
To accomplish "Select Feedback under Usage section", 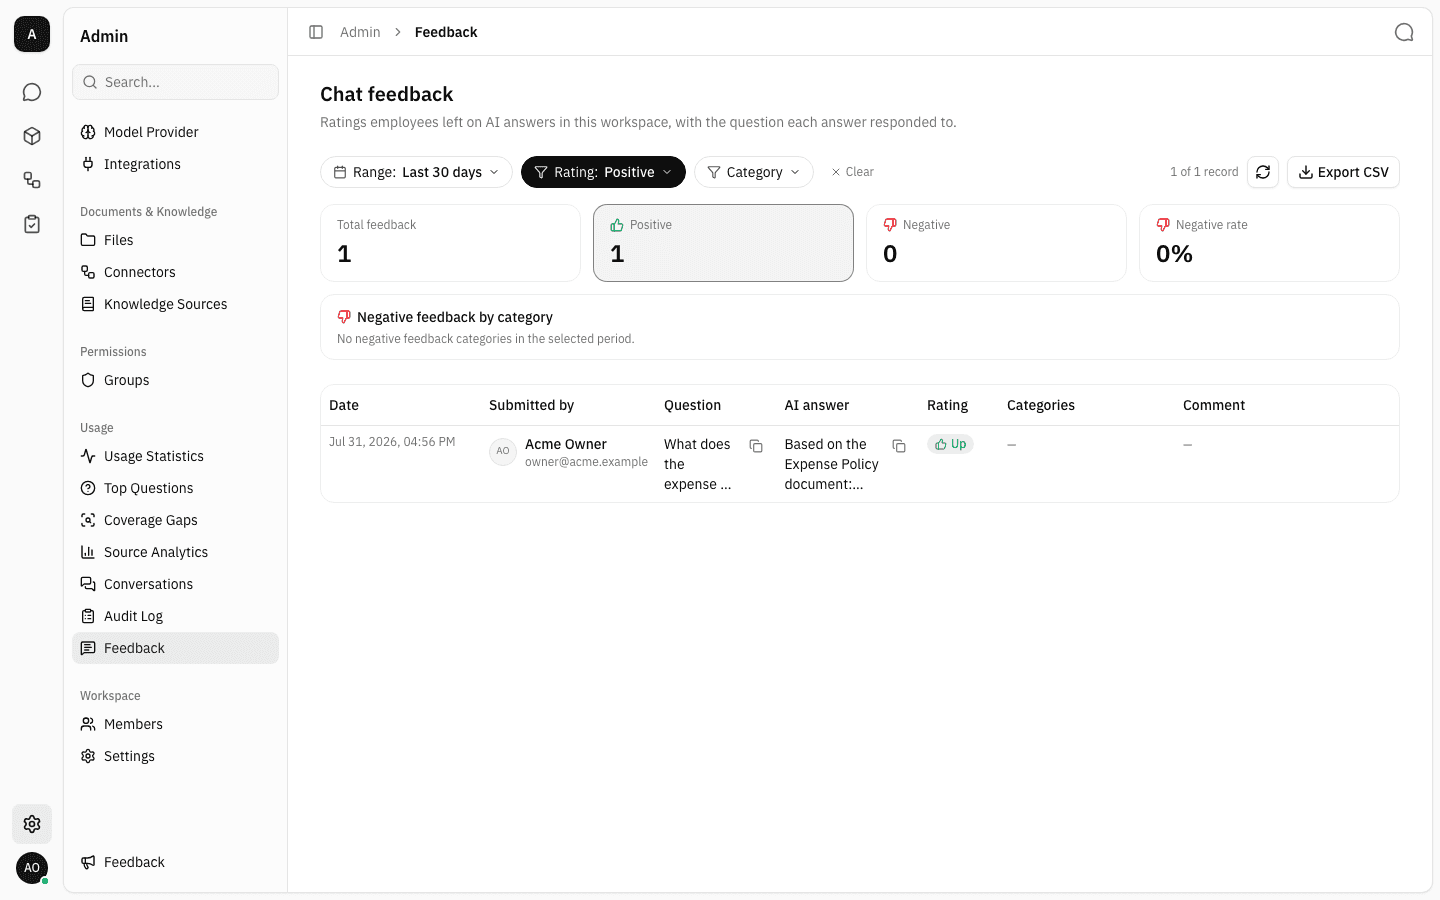I will click(x=175, y=648).
